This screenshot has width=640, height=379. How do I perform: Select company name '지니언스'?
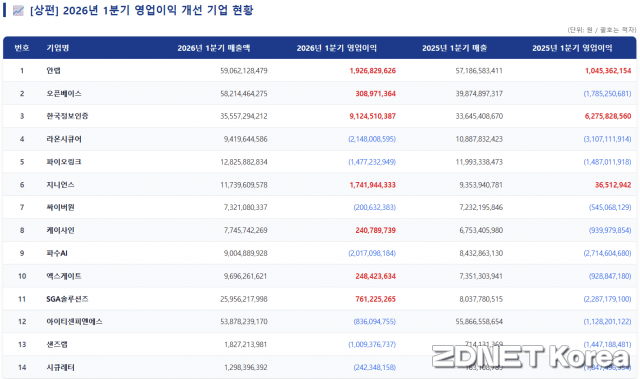click(x=60, y=185)
